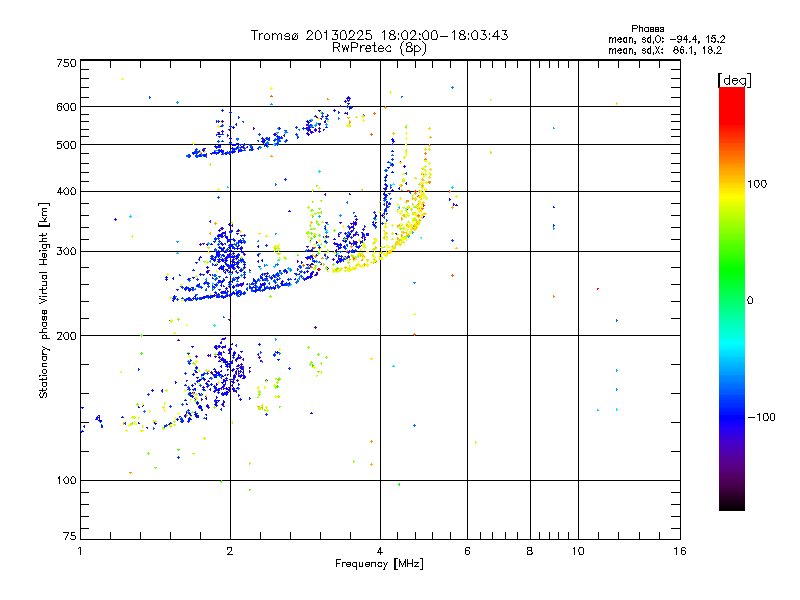Click the plot title 'Tromsø 20130225 18:02:00-18:03:43'
The width and height of the screenshot is (800, 600).
379,35
